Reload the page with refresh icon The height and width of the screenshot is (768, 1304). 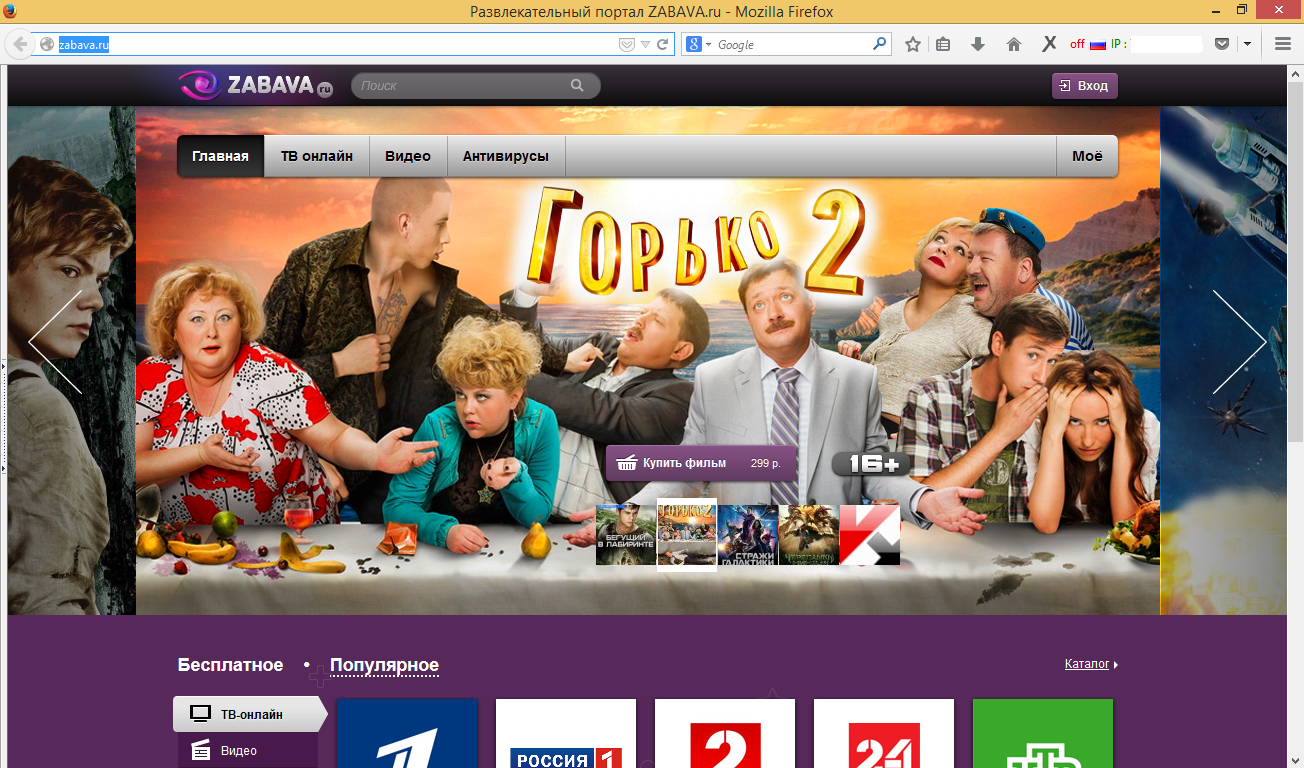click(x=662, y=44)
